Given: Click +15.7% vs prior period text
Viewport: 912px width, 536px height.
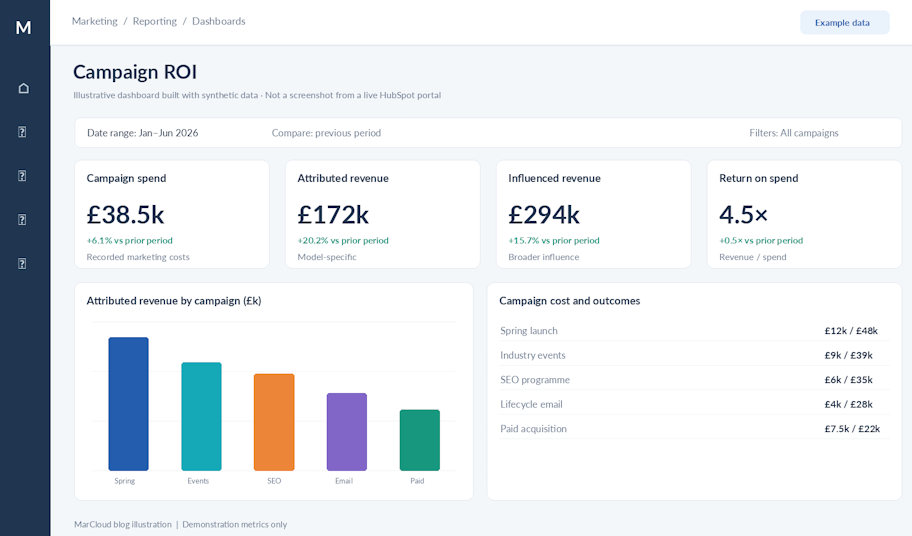Looking at the screenshot, I should (554, 240).
